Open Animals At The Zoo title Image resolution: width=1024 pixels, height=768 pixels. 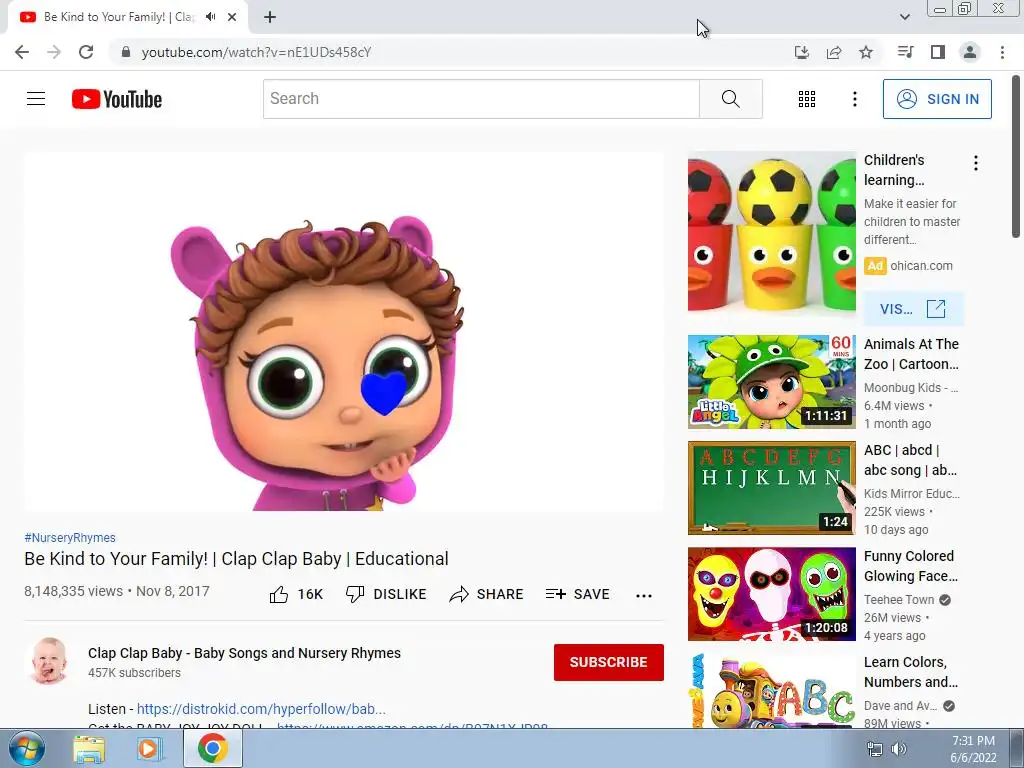pos(911,354)
